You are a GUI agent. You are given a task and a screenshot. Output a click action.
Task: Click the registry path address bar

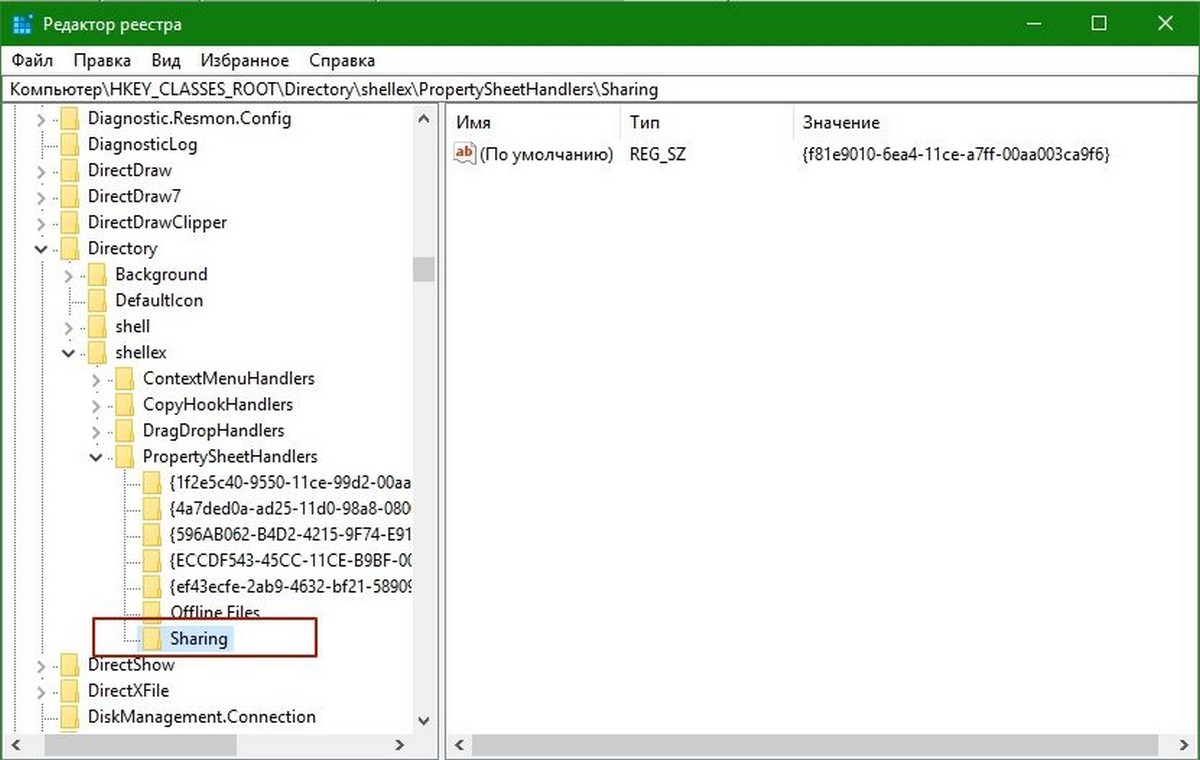[x=600, y=89]
